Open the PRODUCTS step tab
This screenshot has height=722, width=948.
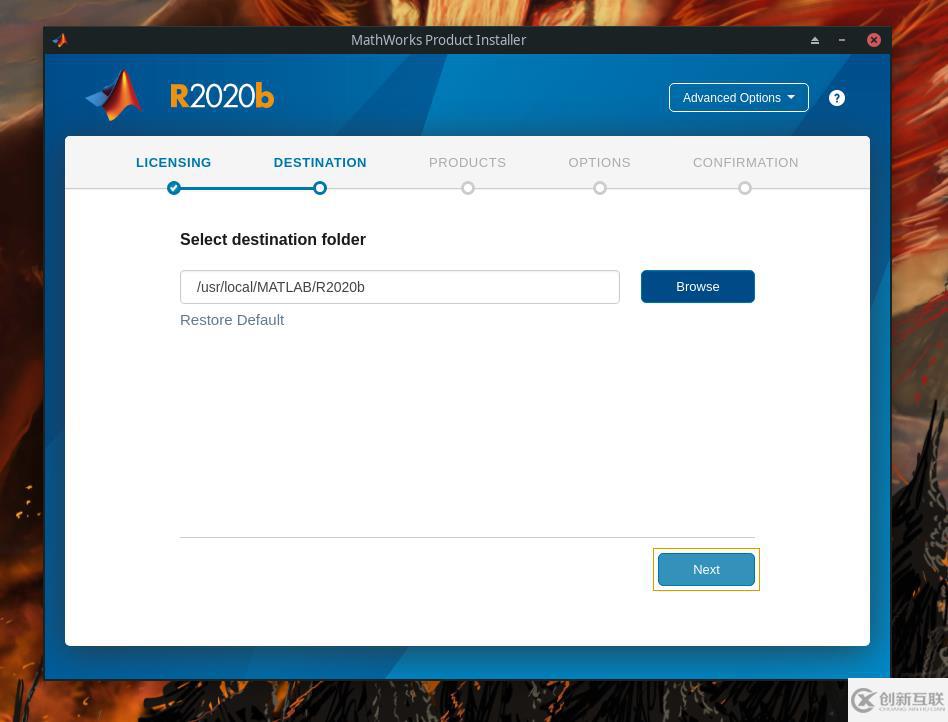[467, 163]
